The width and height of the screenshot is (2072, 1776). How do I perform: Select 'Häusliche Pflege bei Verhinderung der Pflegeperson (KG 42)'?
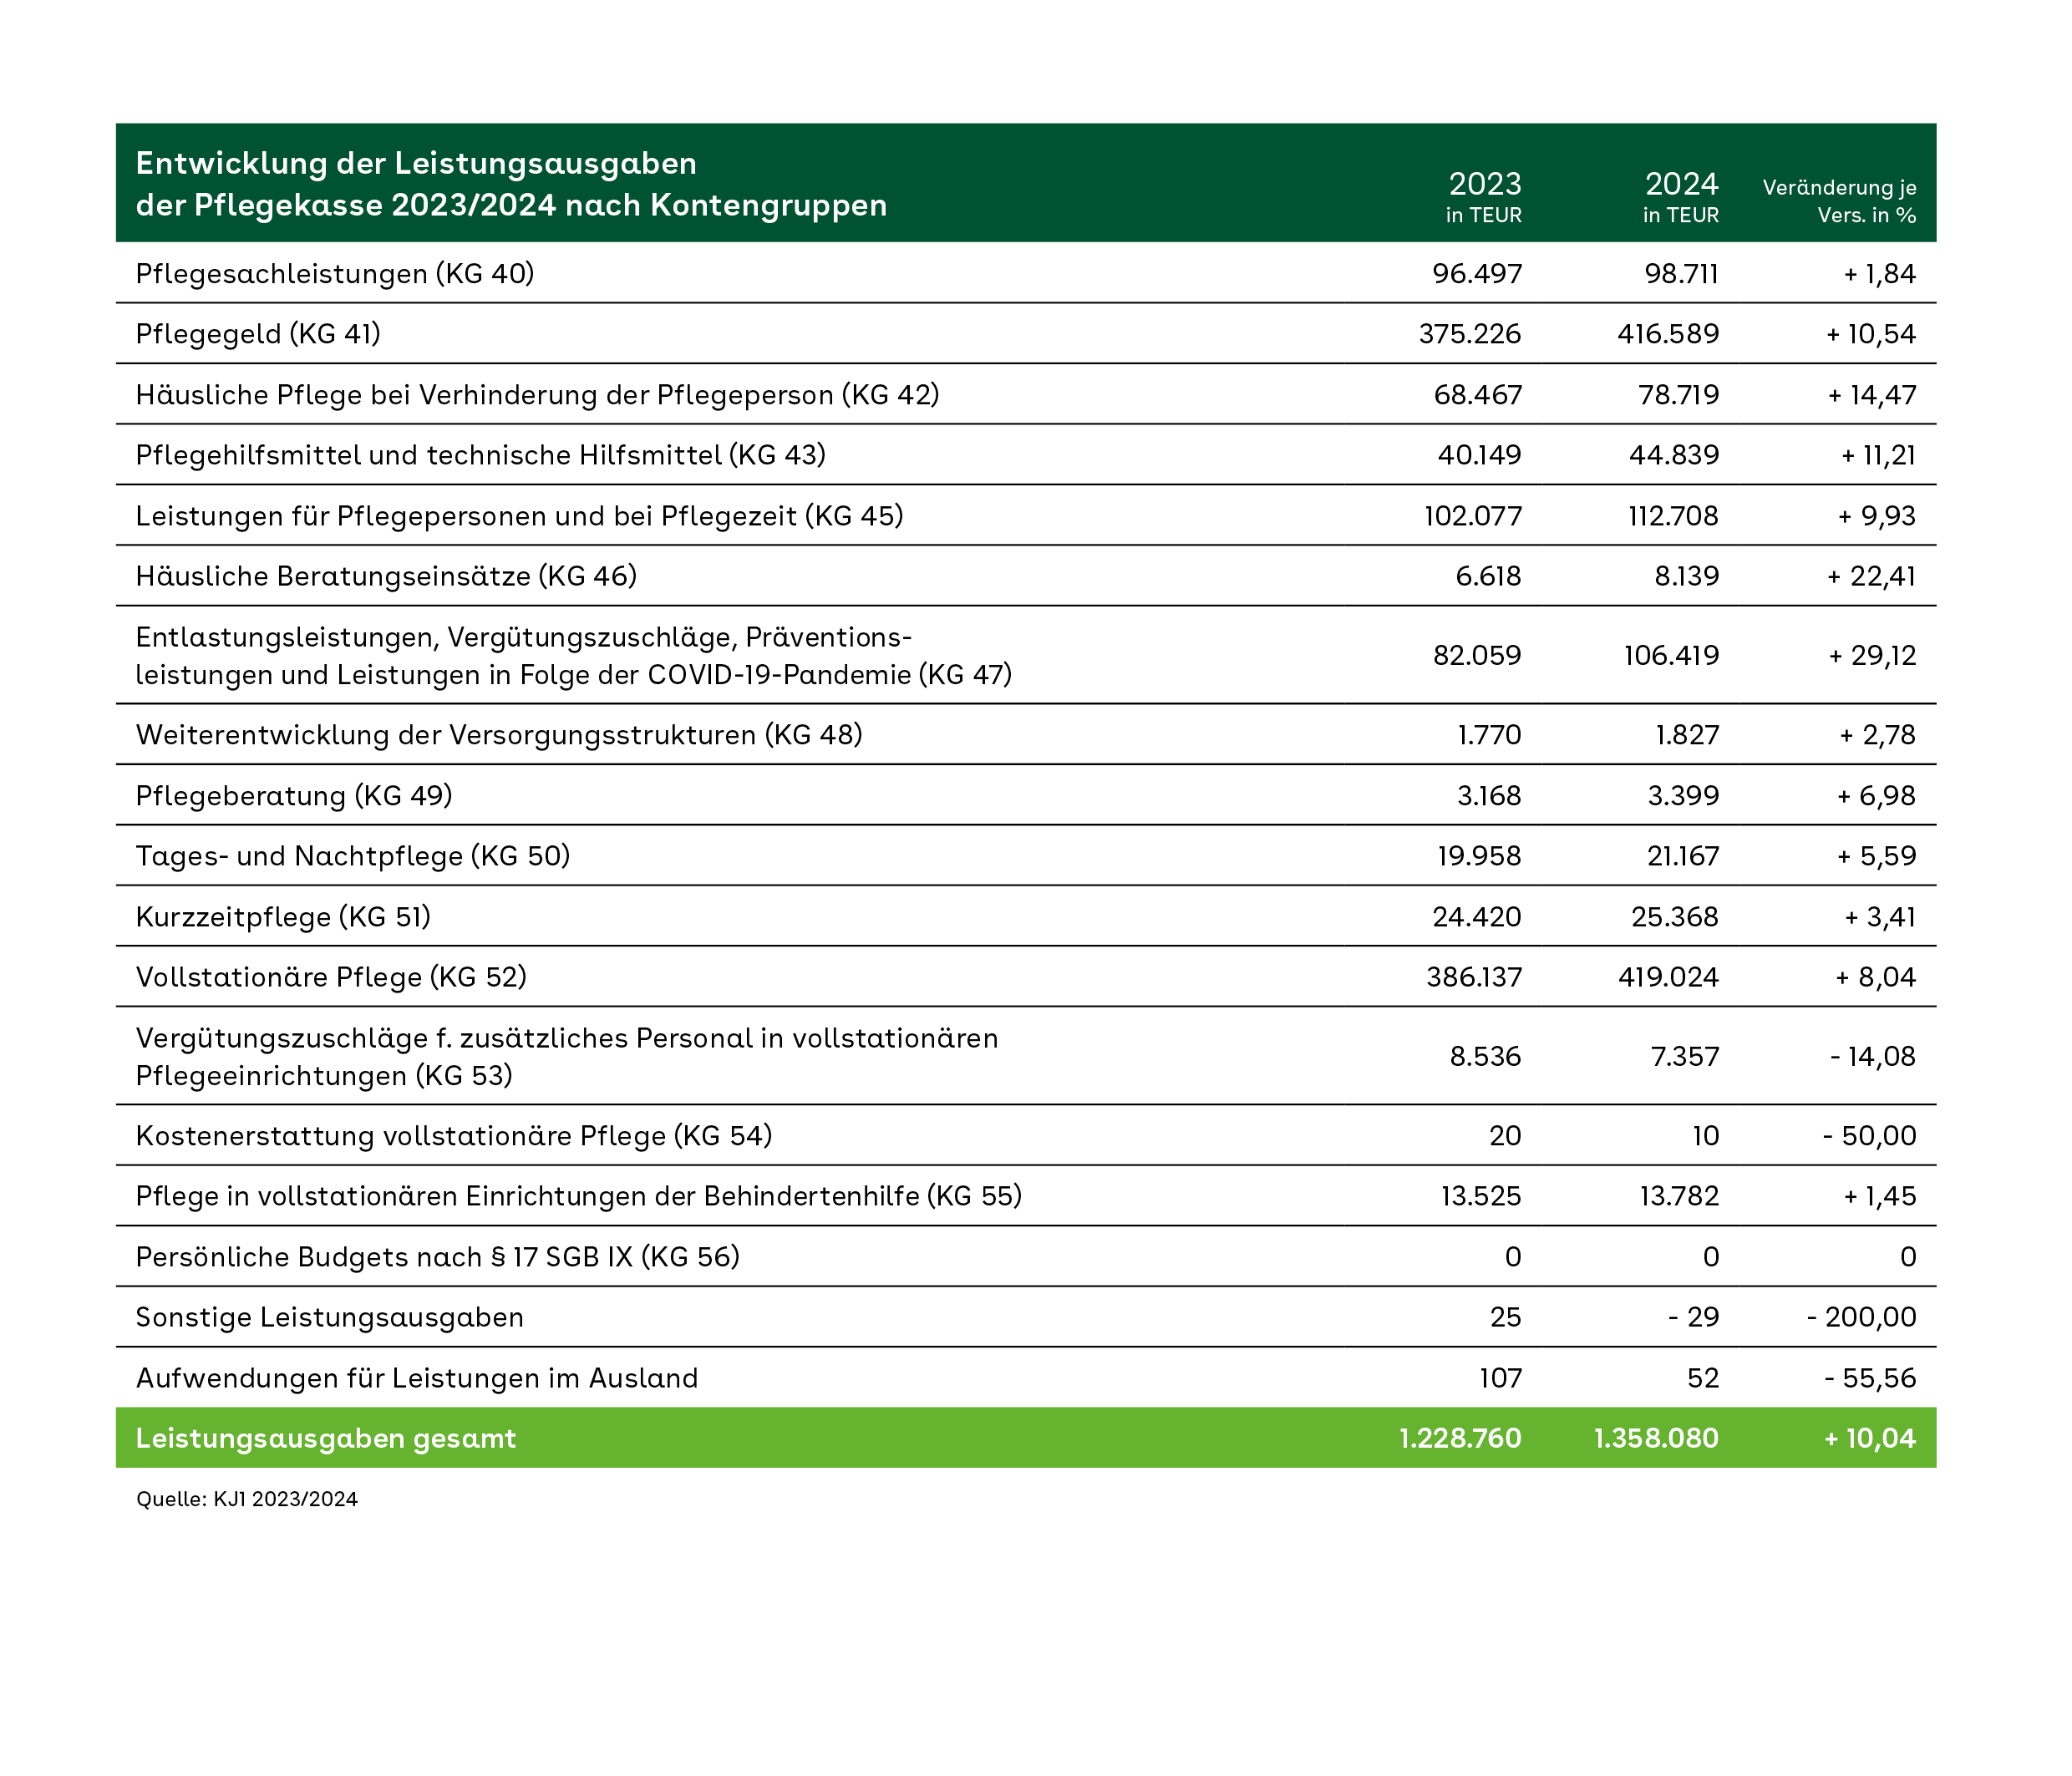(x=538, y=394)
